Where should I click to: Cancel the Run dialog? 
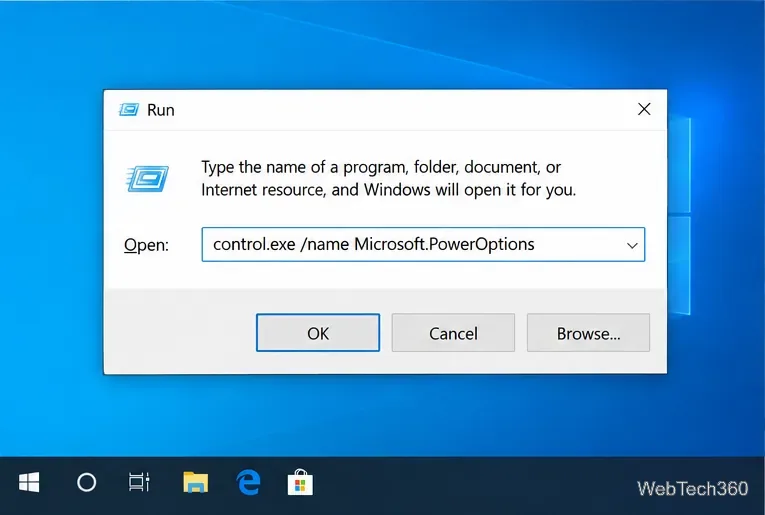tap(453, 333)
